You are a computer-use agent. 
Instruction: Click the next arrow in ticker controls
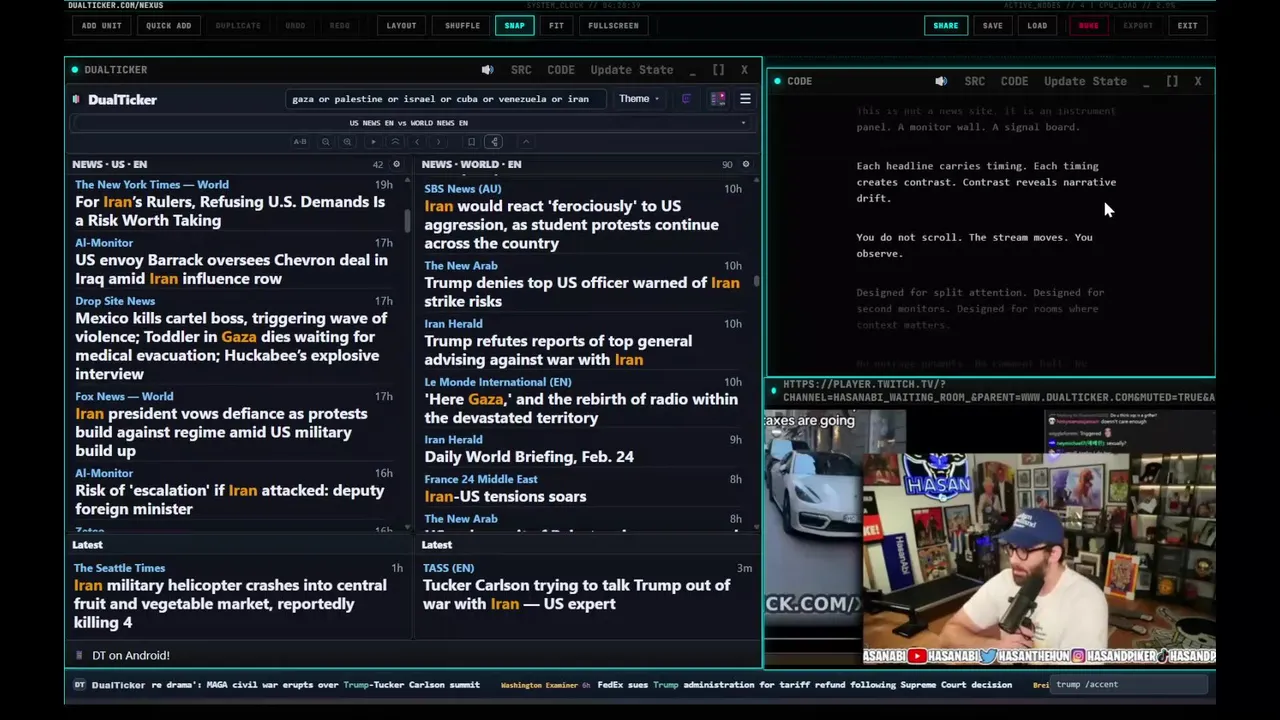pyautogui.click(x=438, y=142)
